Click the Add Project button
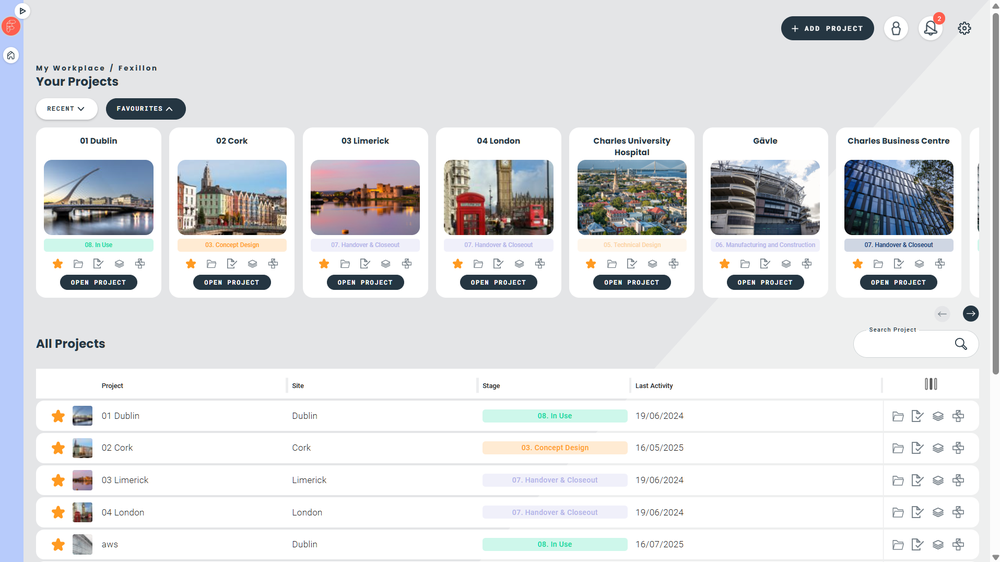 coord(827,29)
